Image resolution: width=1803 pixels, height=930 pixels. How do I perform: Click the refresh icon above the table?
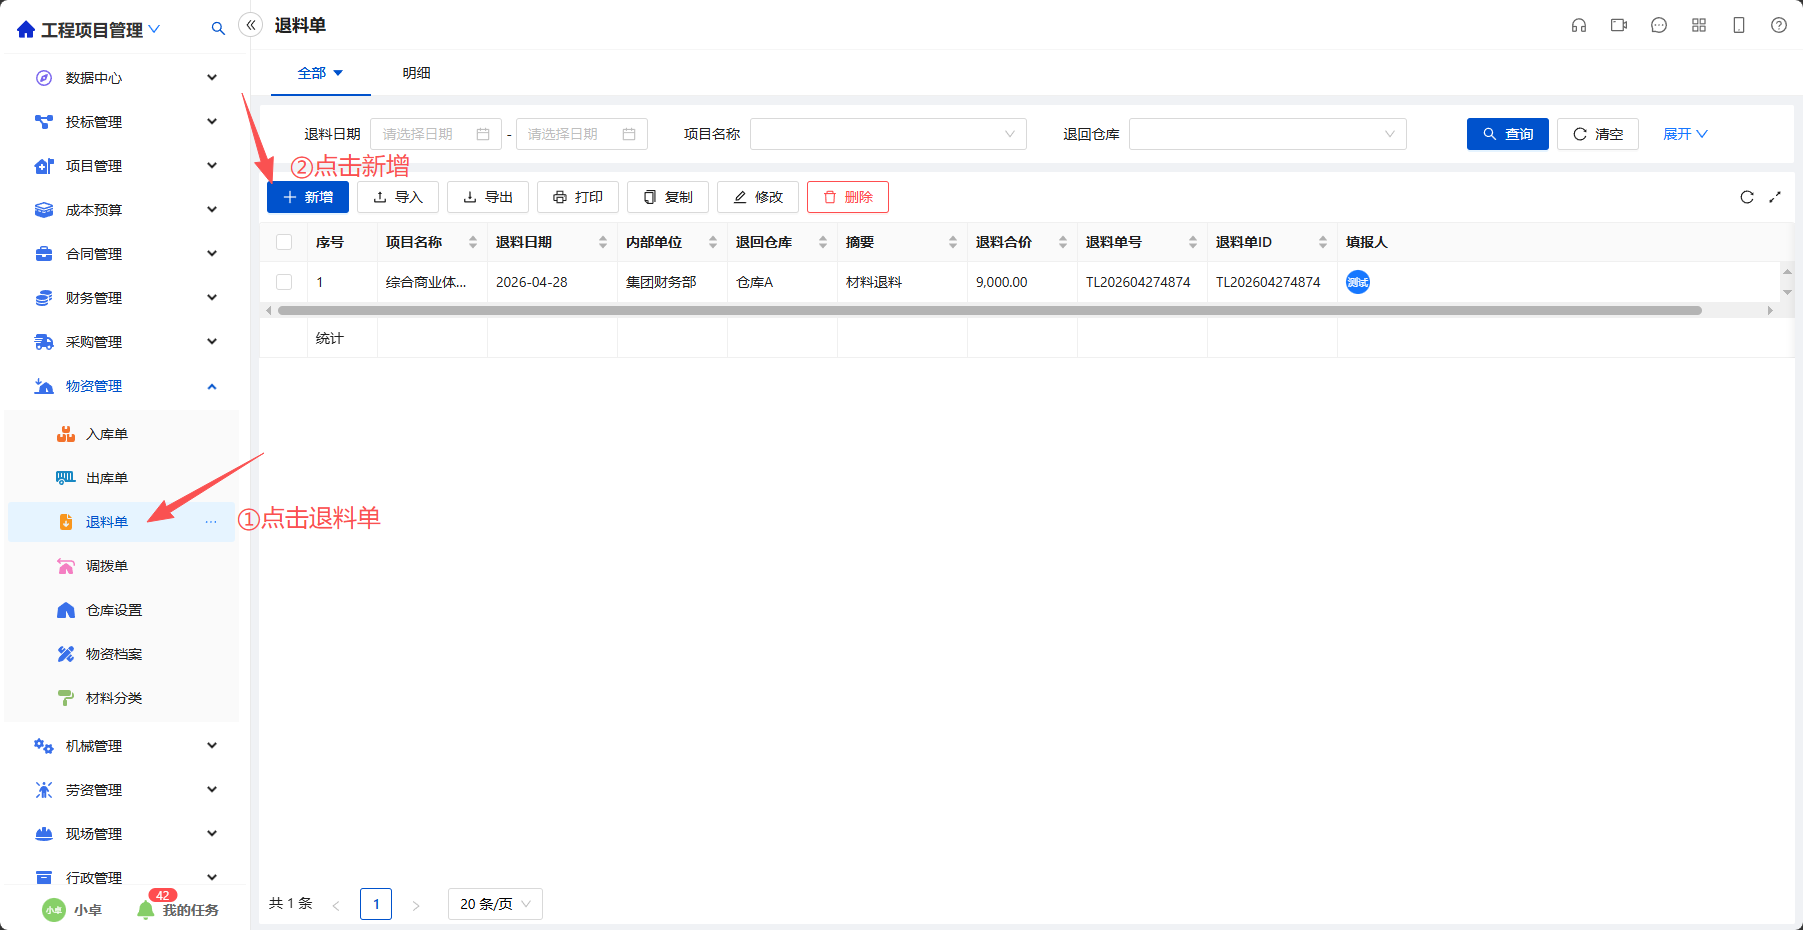tap(1747, 197)
